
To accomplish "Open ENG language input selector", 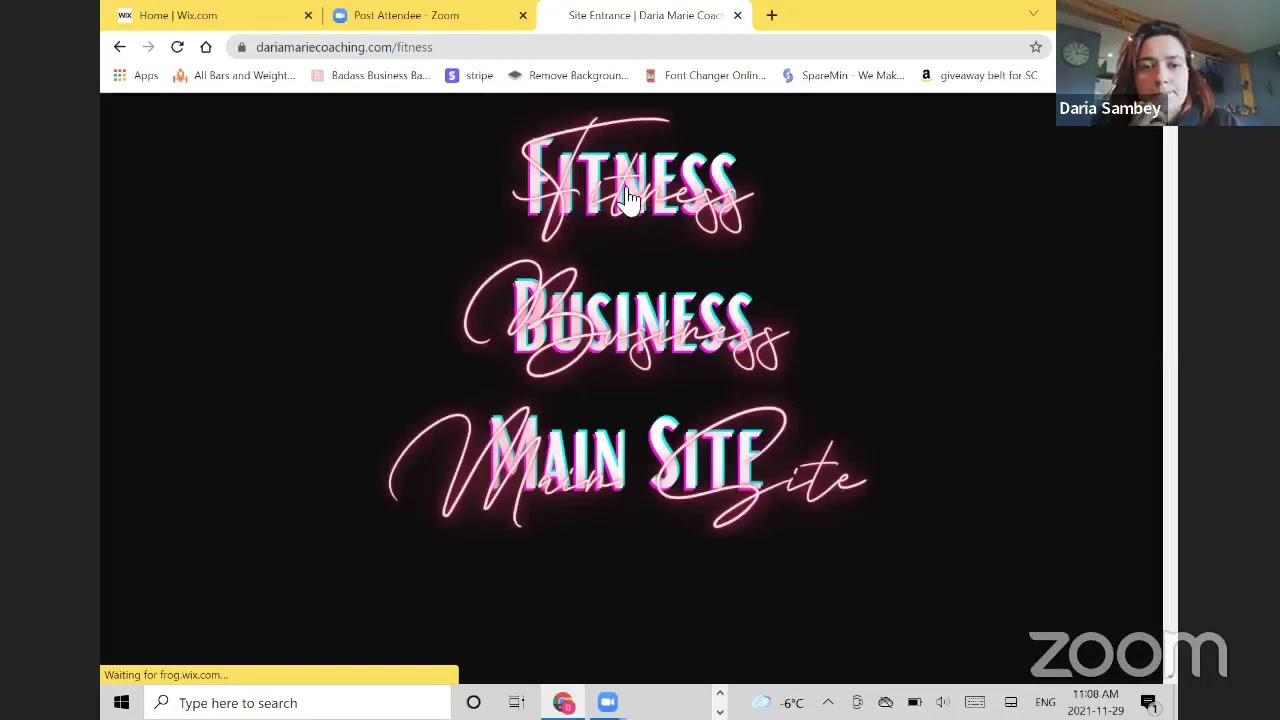I will point(1045,702).
